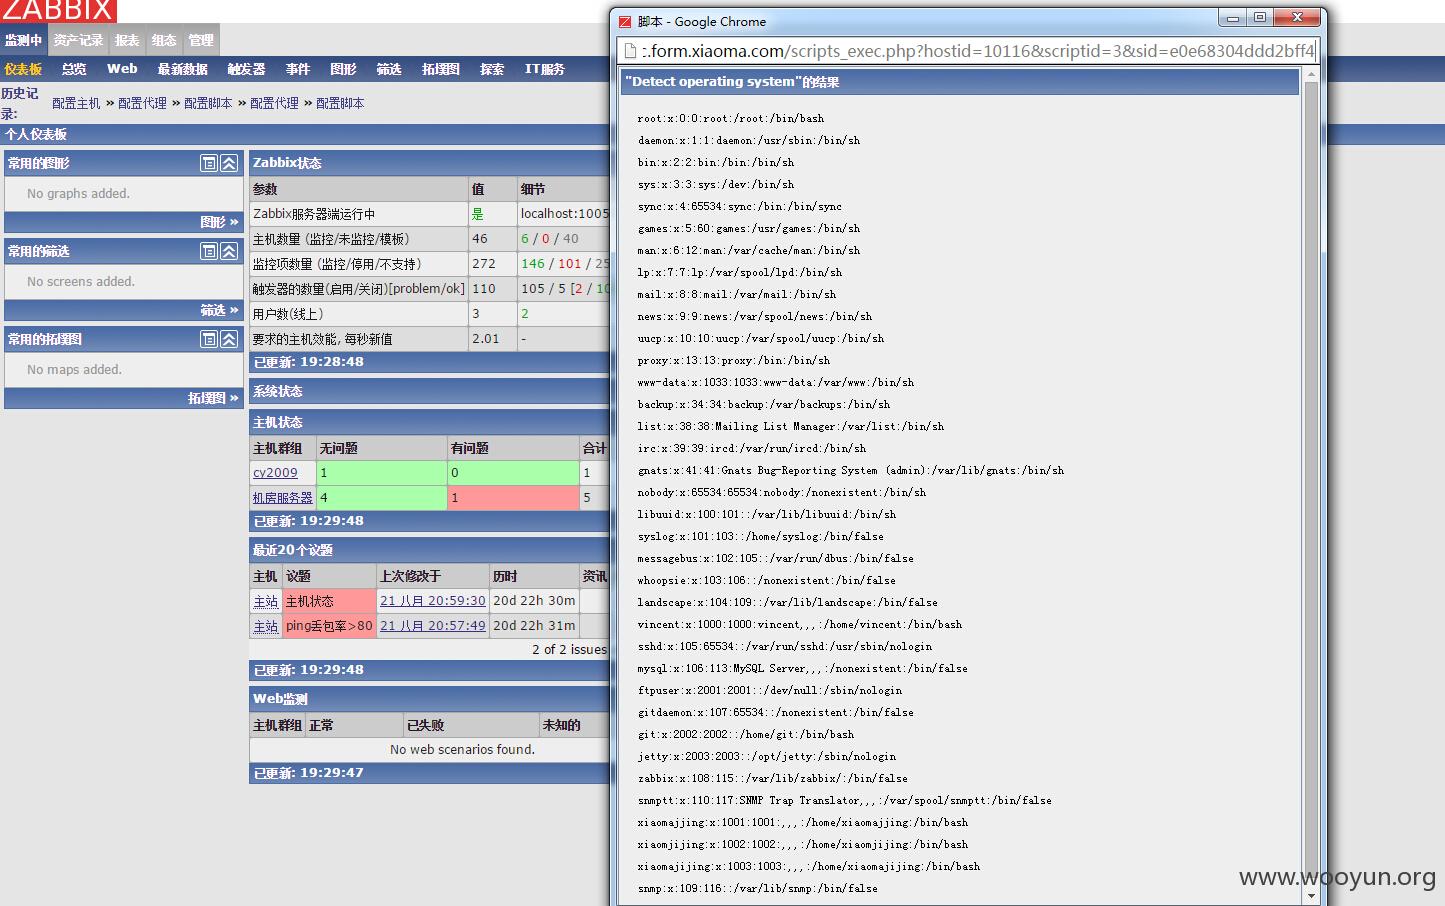Click timestamp 21 八月 20:59:30 link
This screenshot has width=1445, height=906.
(433, 601)
